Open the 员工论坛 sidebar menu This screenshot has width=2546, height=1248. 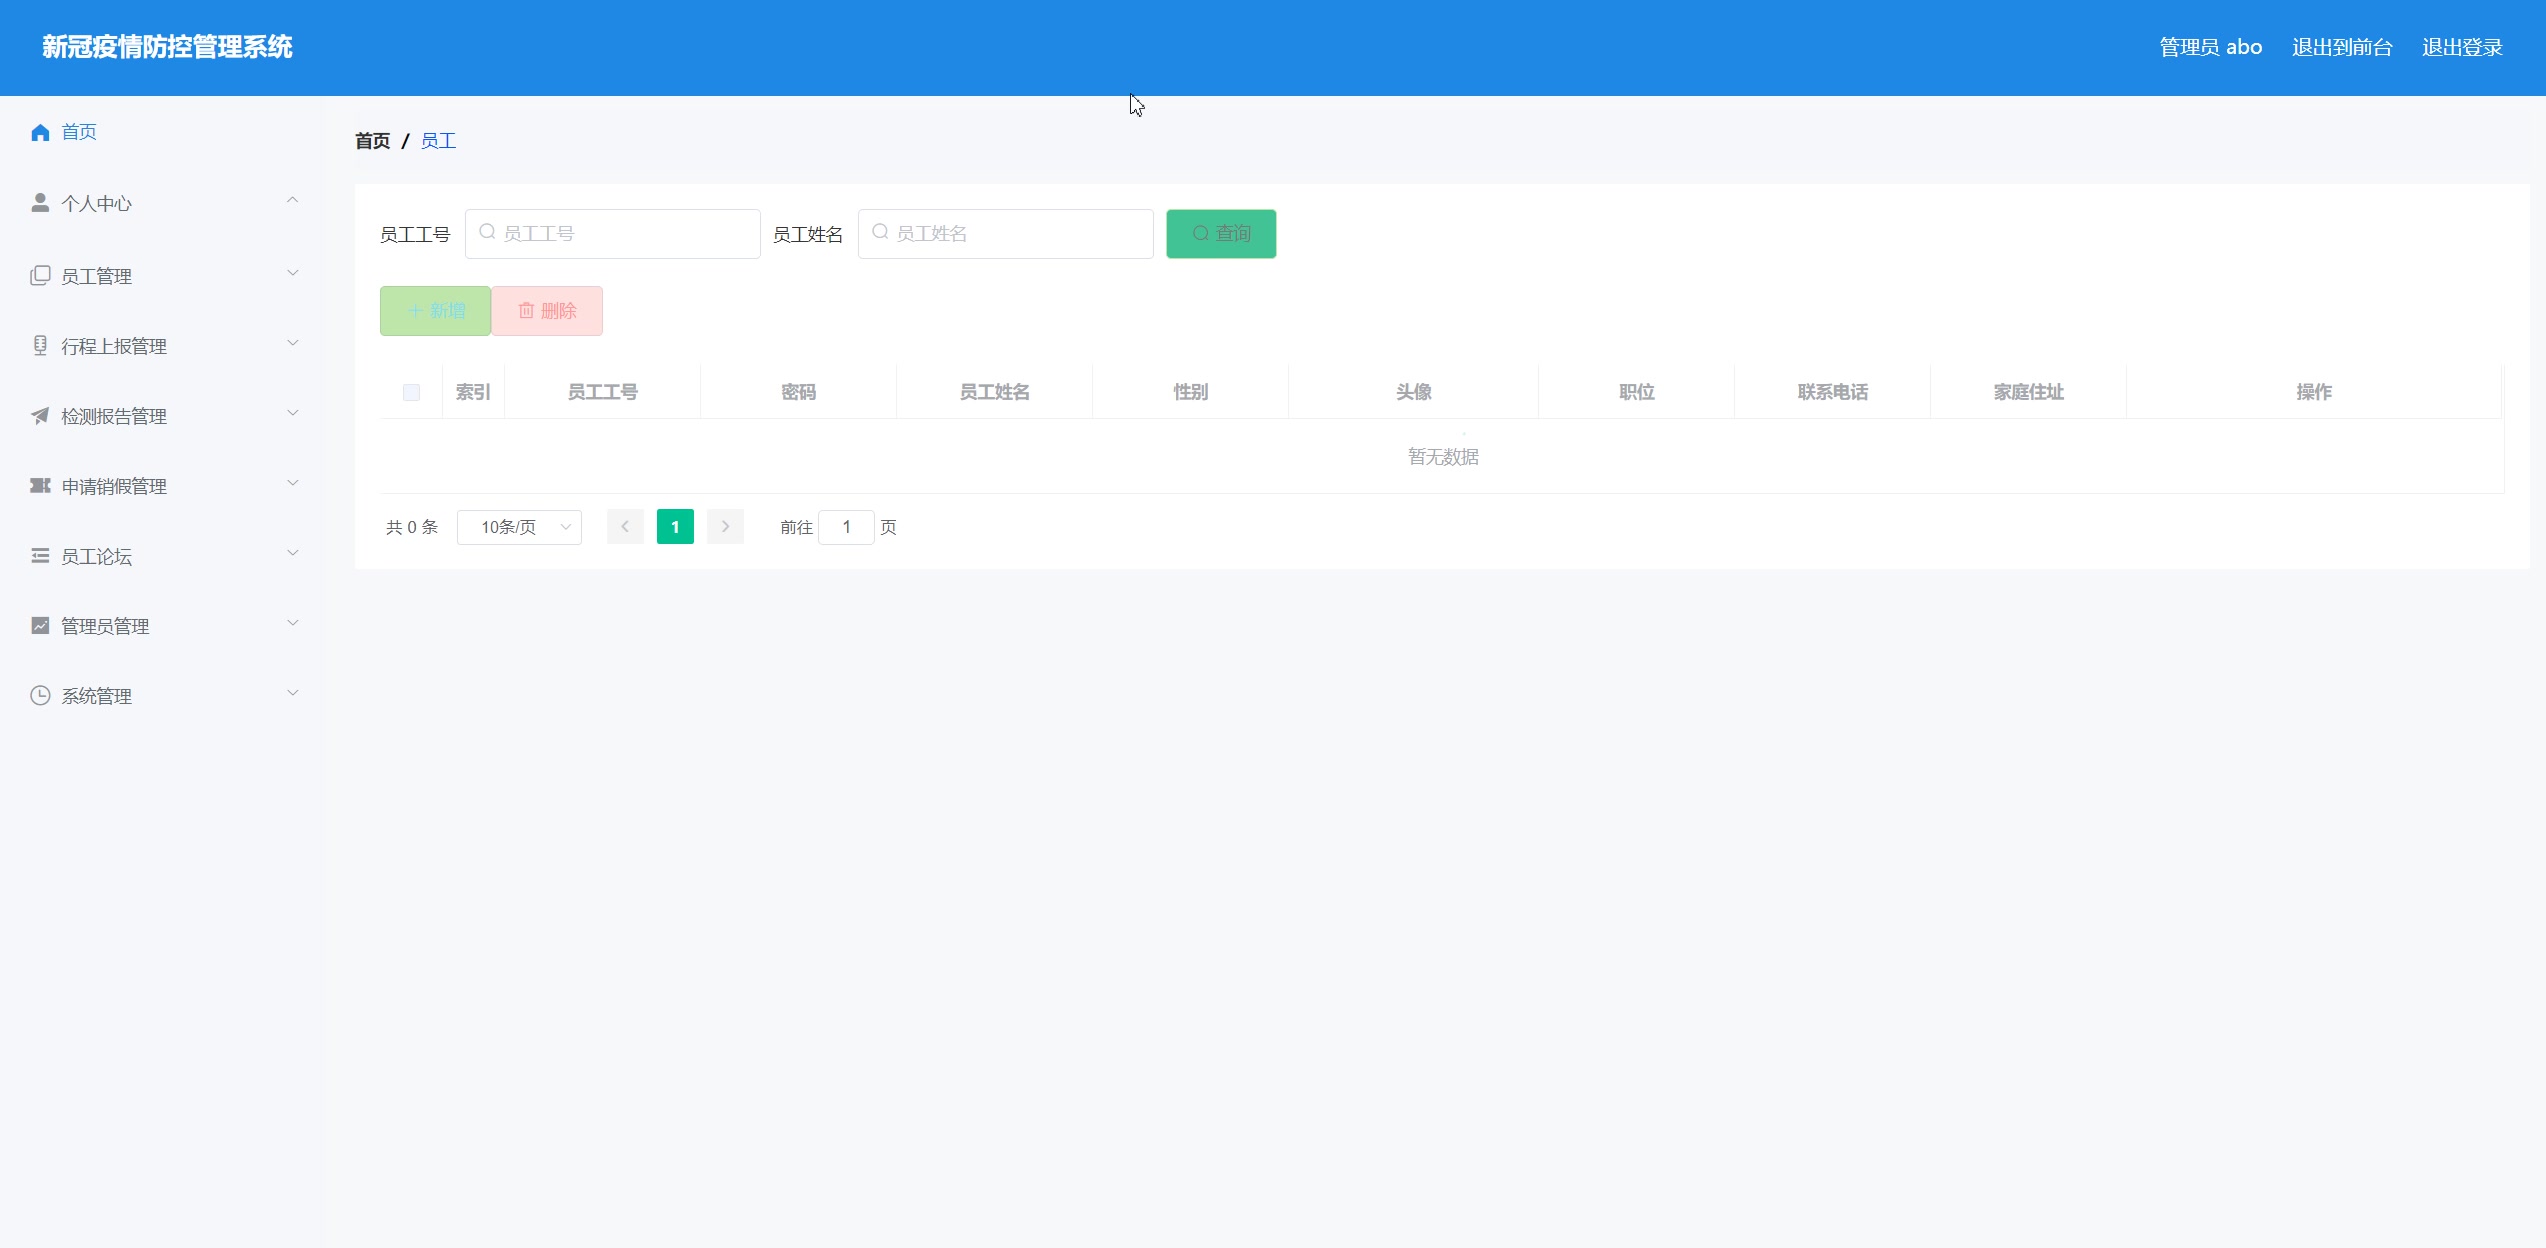pos(162,556)
